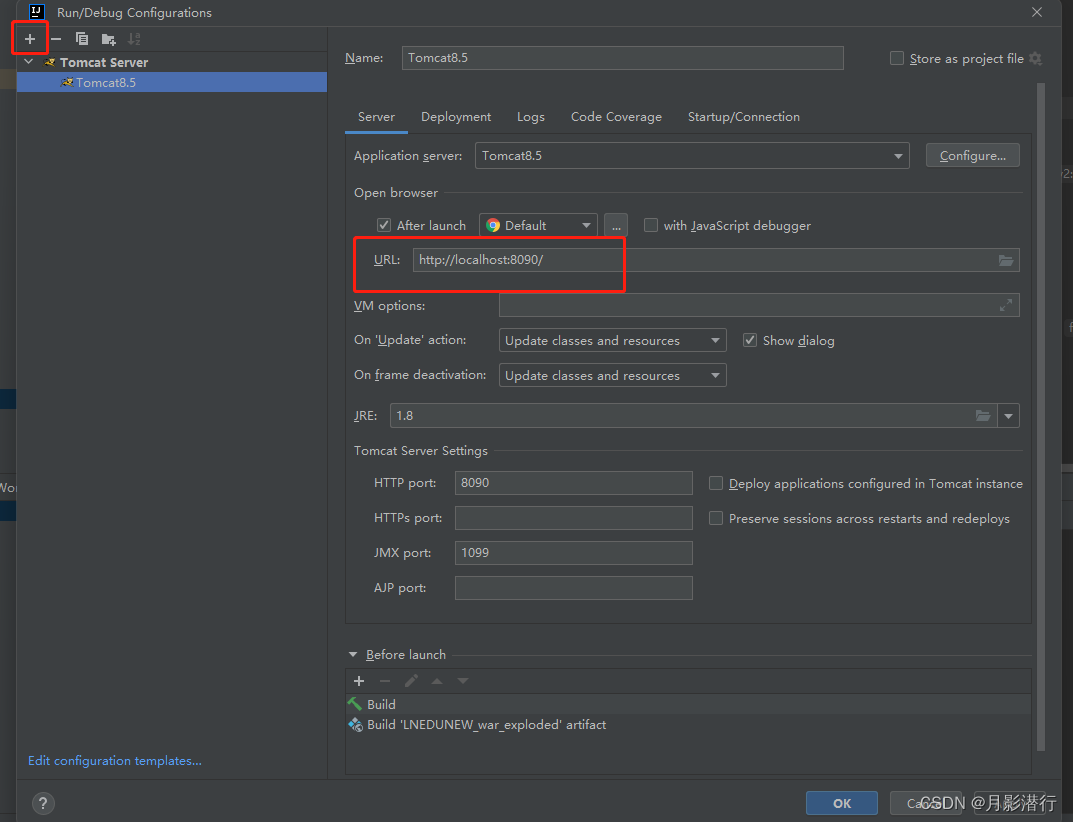Toggle the Show dialog checkbox
The height and width of the screenshot is (822, 1073).
point(750,340)
